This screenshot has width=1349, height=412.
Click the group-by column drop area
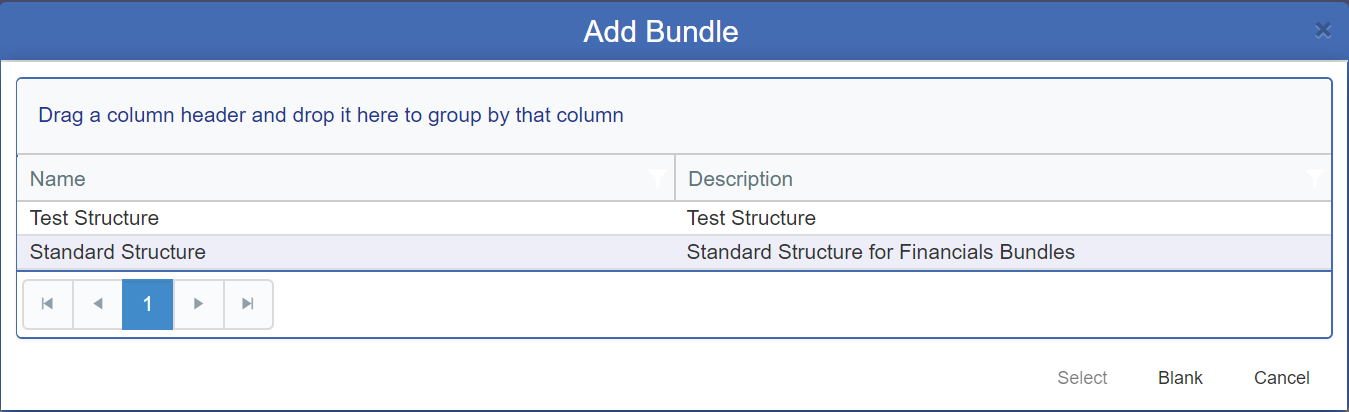coord(674,116)
